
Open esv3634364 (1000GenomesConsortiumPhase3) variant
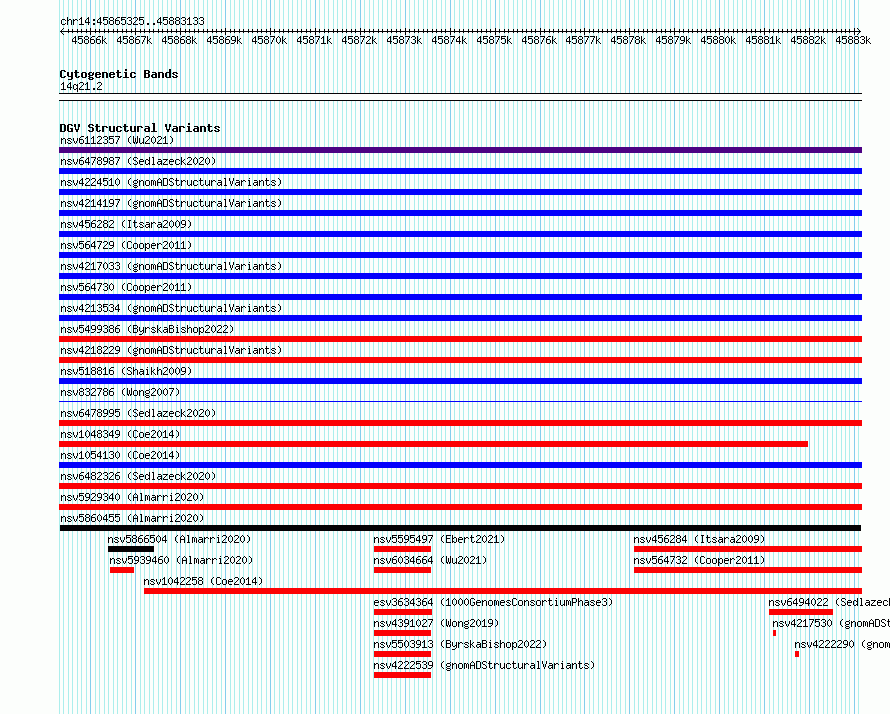click(493, 602)
